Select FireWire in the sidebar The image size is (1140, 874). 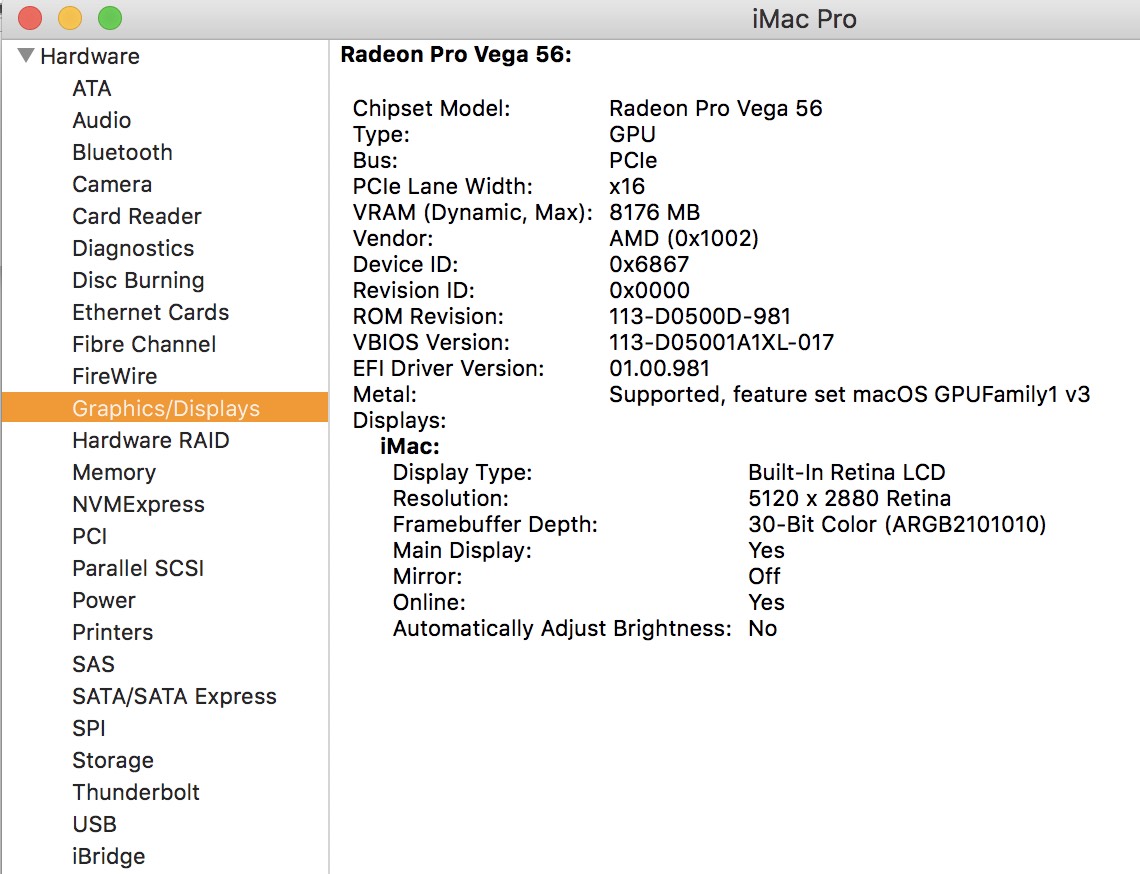pyautogui.click(x=115, y=376)
